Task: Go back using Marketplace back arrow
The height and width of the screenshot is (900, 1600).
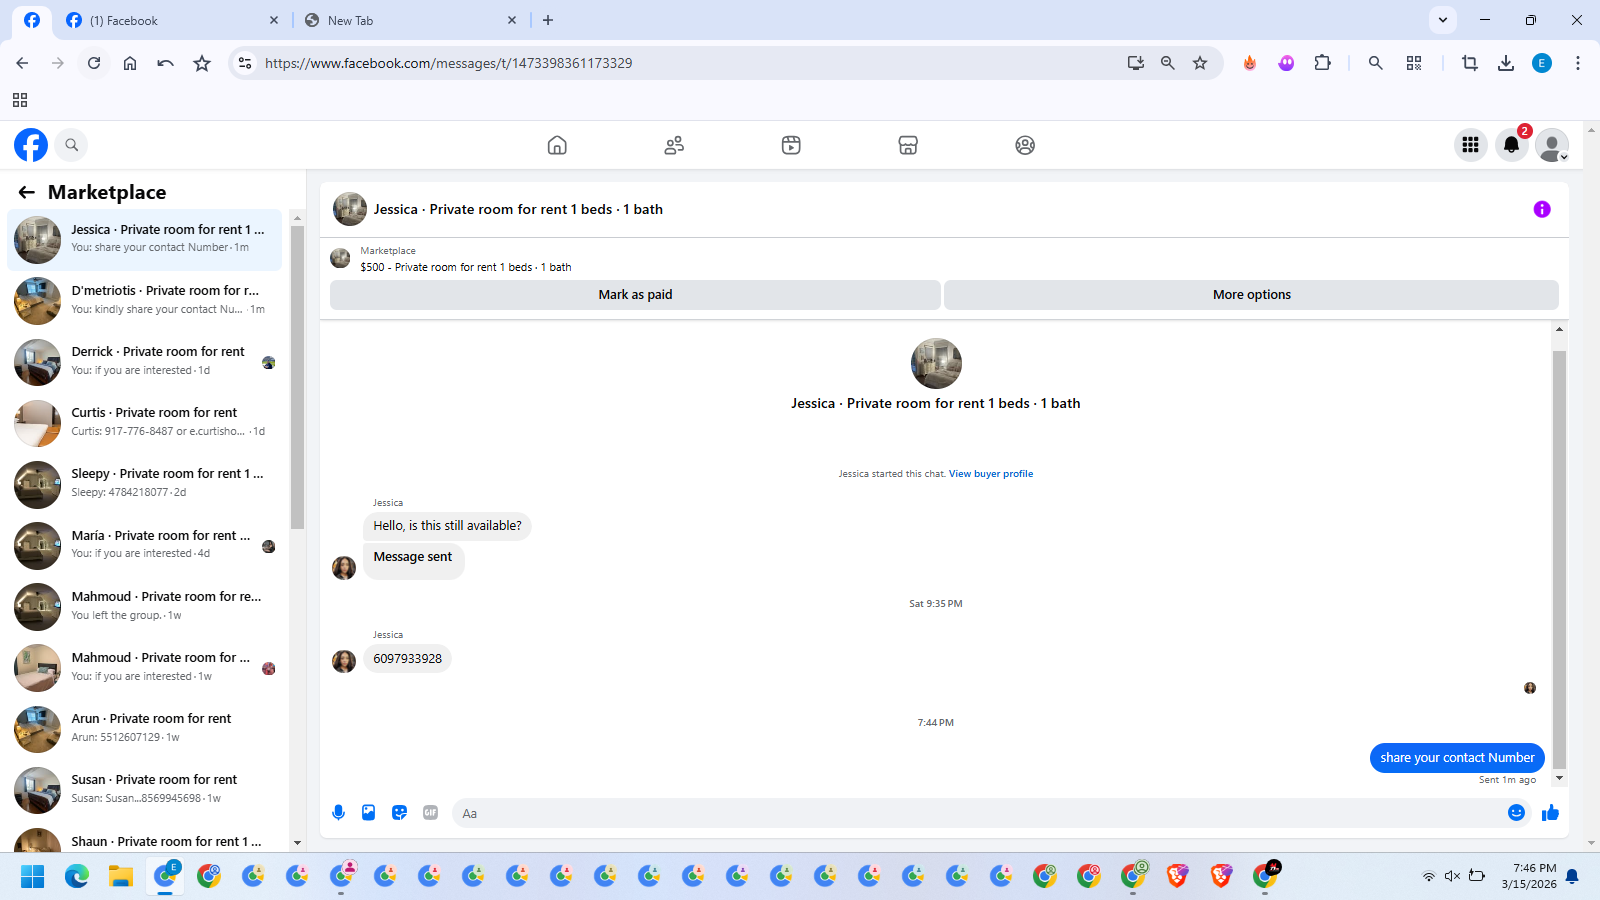Action: tap(27, 192)
